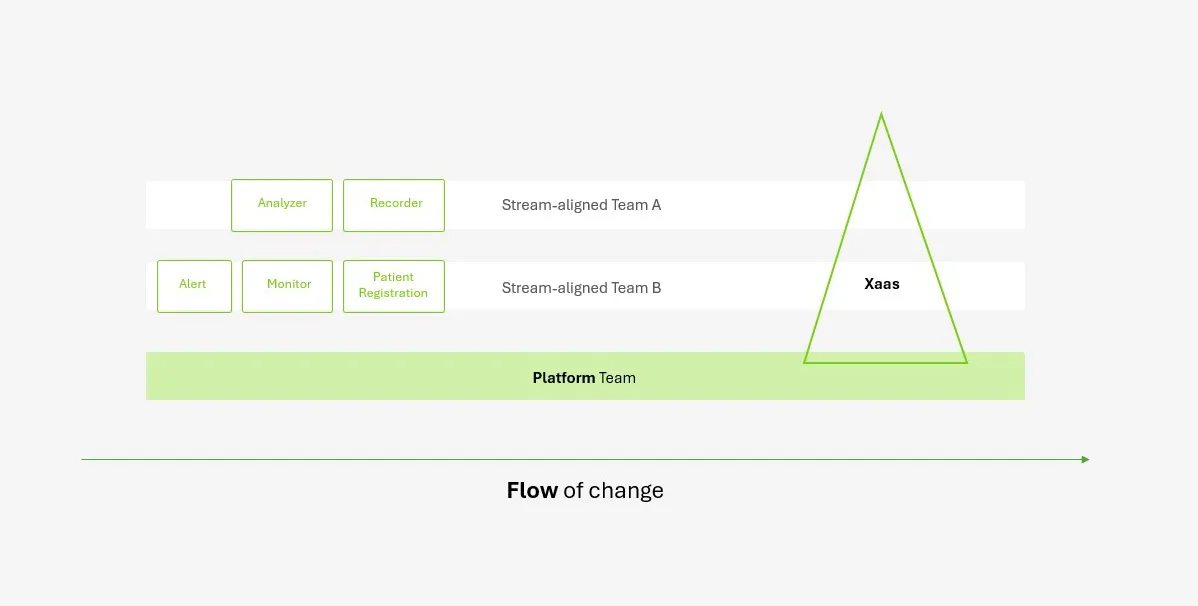This screenshot has height=606, width=1198.
Task: Click the Stream-aligned Team B label
Action: coord(581,288)
